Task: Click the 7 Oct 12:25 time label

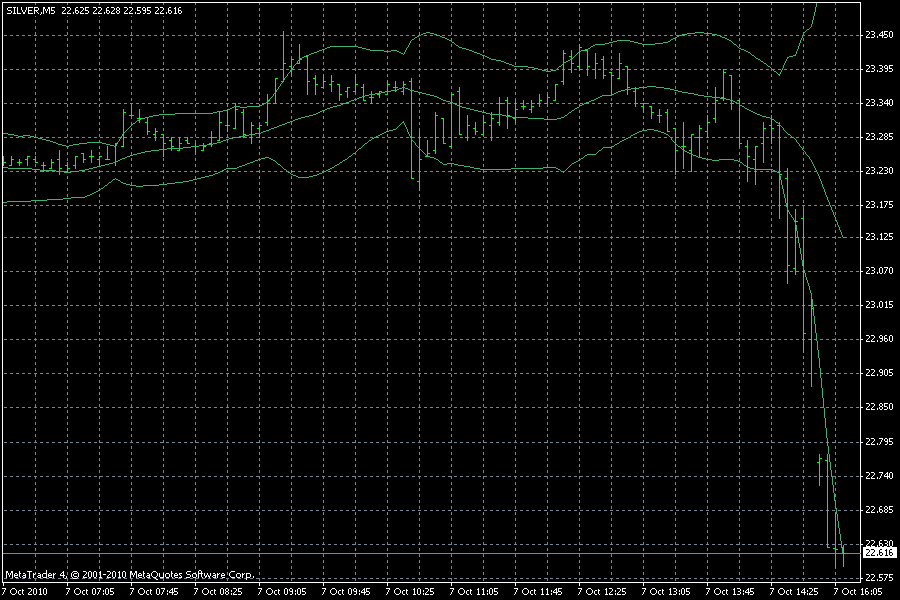Action: point(602,591)
